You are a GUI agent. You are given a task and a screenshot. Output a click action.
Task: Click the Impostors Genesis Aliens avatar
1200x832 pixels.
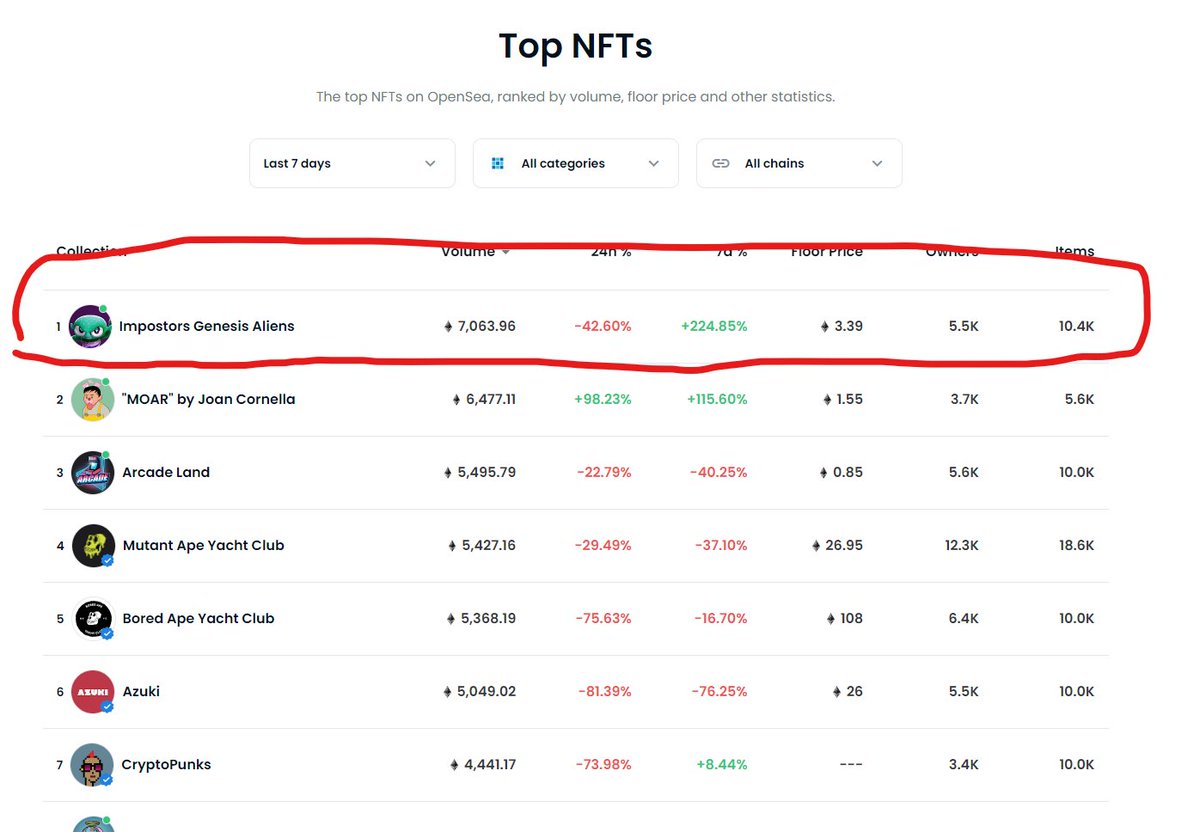(x=90, y=326)
